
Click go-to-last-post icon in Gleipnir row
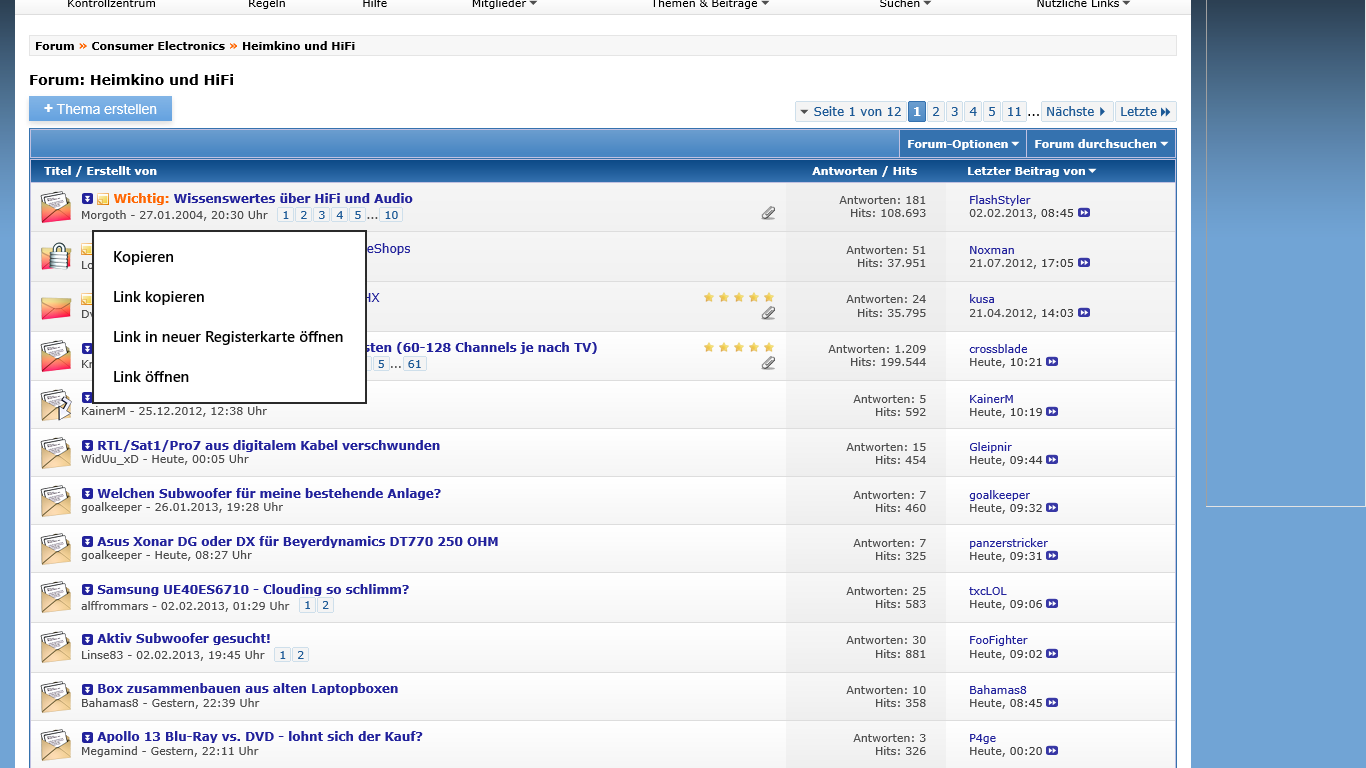(1052, 460)
